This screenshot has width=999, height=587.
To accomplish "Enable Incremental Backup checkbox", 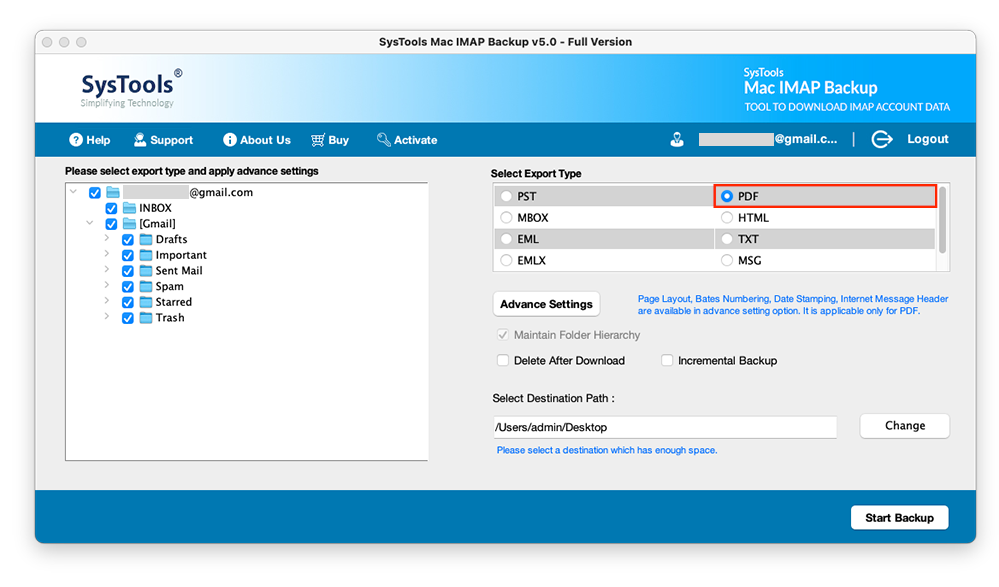I will [667, 360].
